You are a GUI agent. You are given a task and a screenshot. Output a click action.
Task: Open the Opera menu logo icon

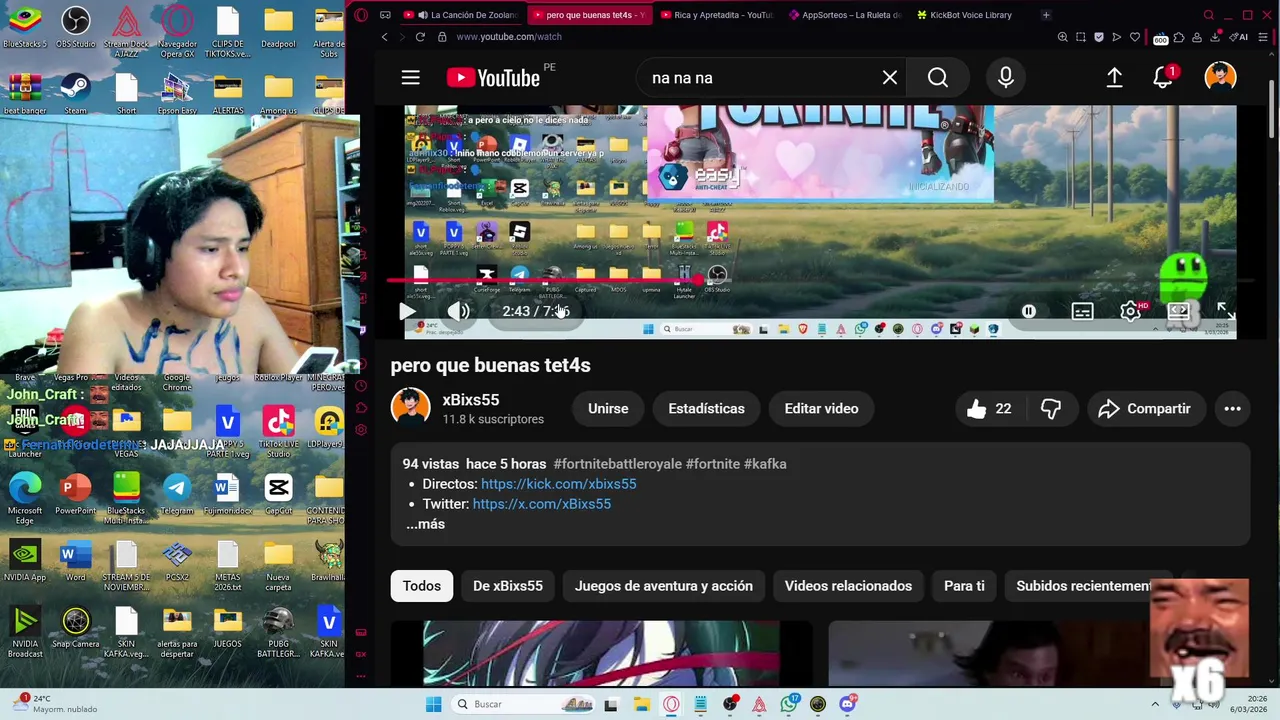[361, 15]
